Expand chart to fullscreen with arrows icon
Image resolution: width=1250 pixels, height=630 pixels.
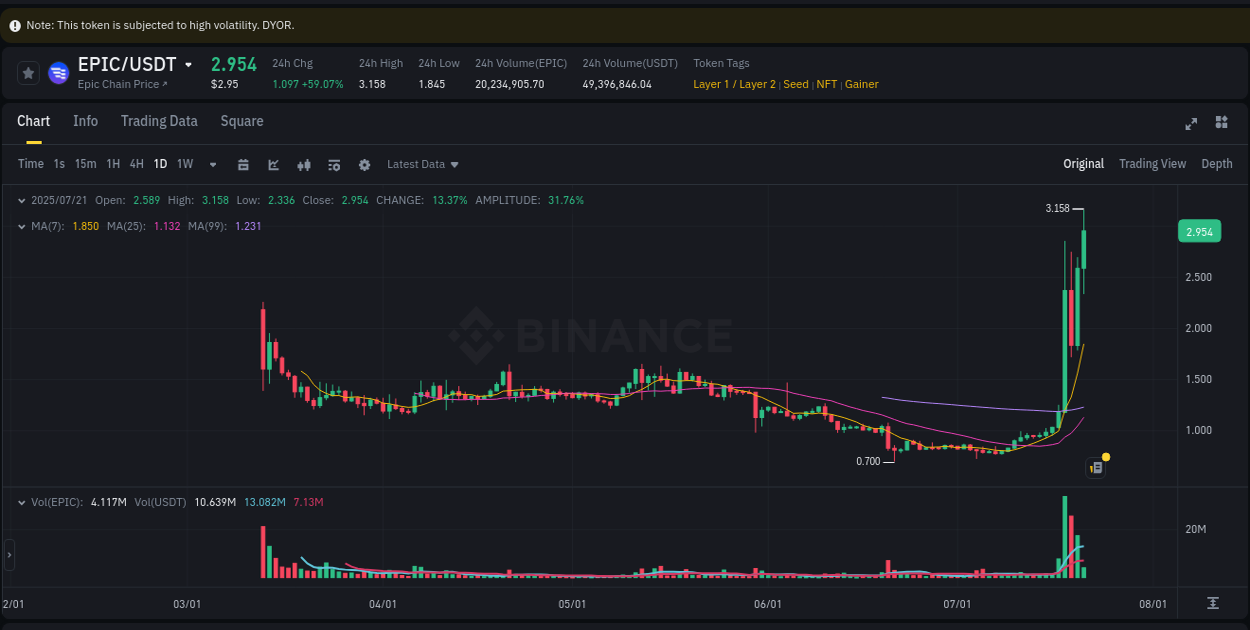coord(1191,122)
